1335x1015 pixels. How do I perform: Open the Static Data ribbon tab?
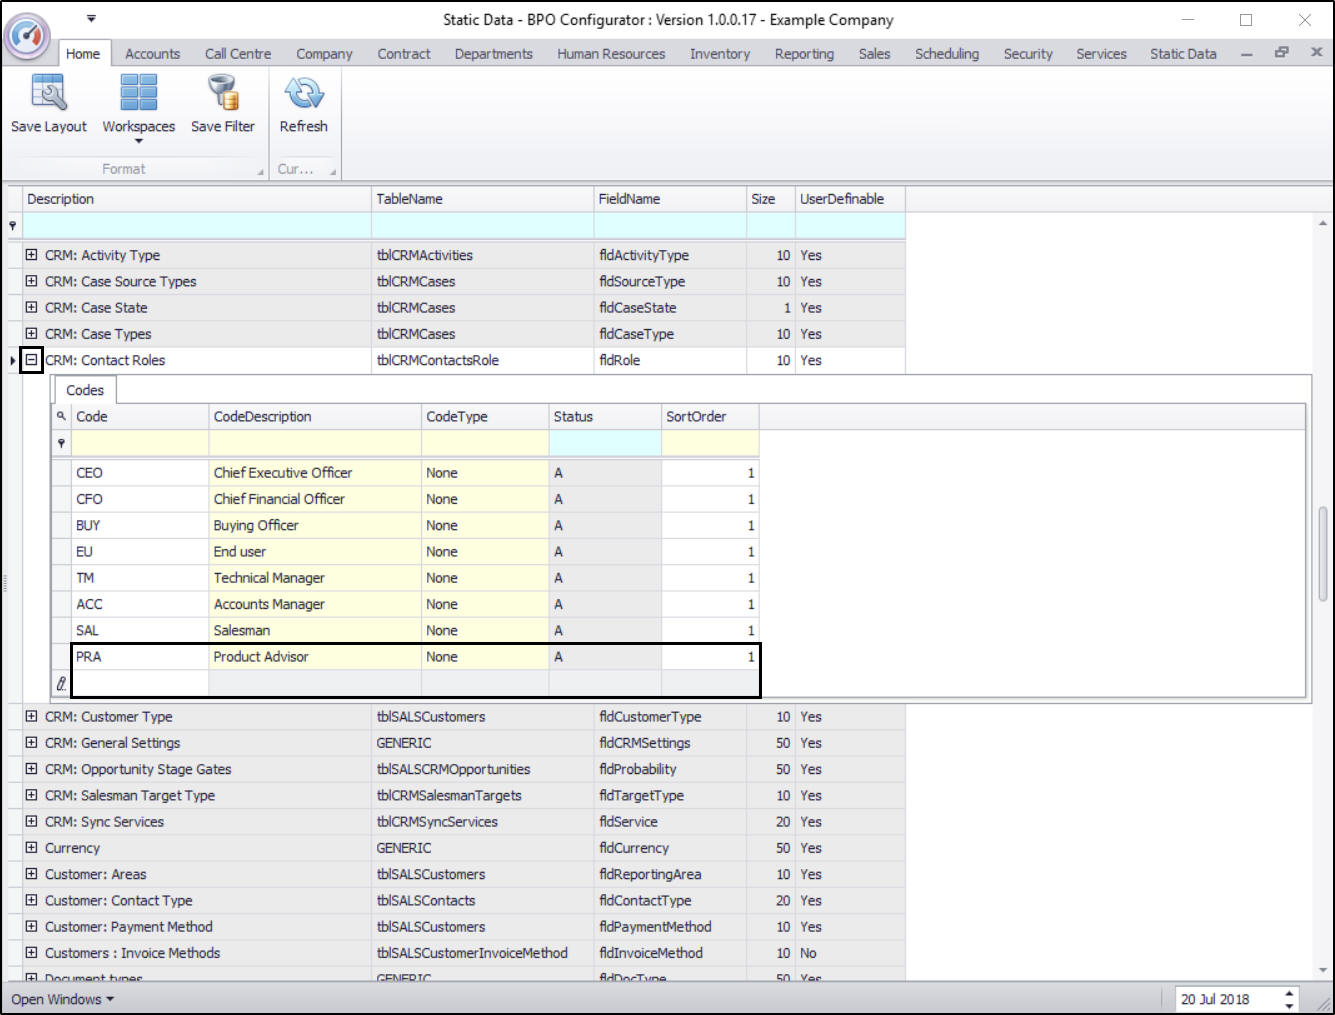[1182, 54]
